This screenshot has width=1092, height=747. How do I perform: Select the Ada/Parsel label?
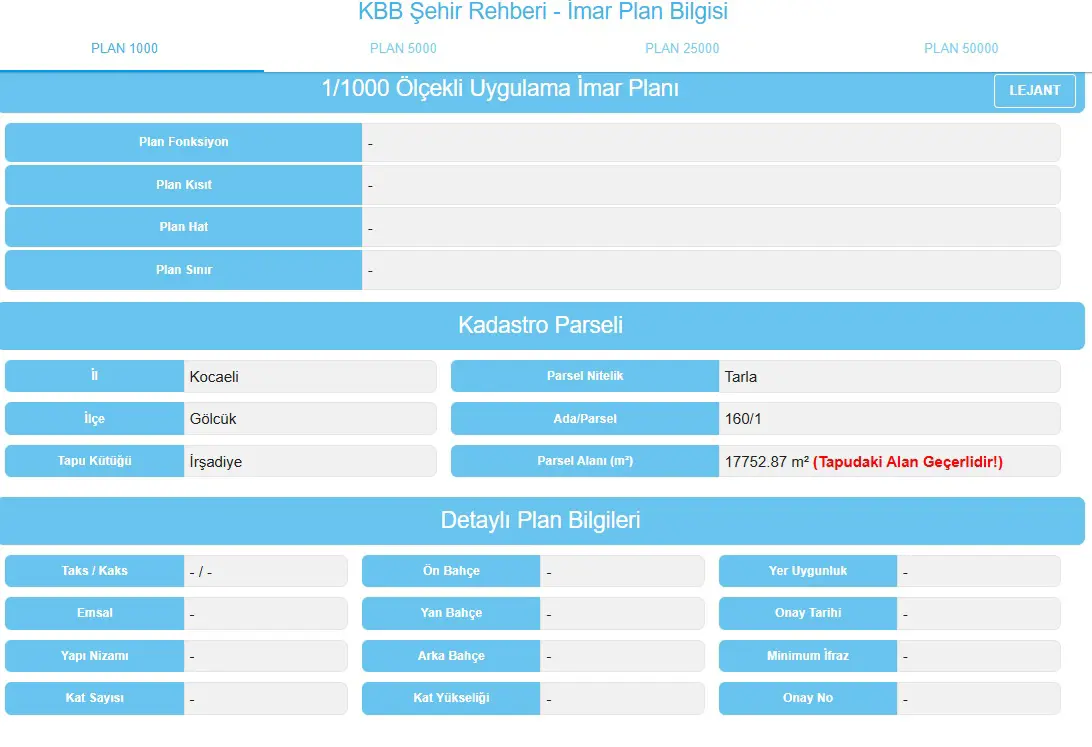click(585, 418)
